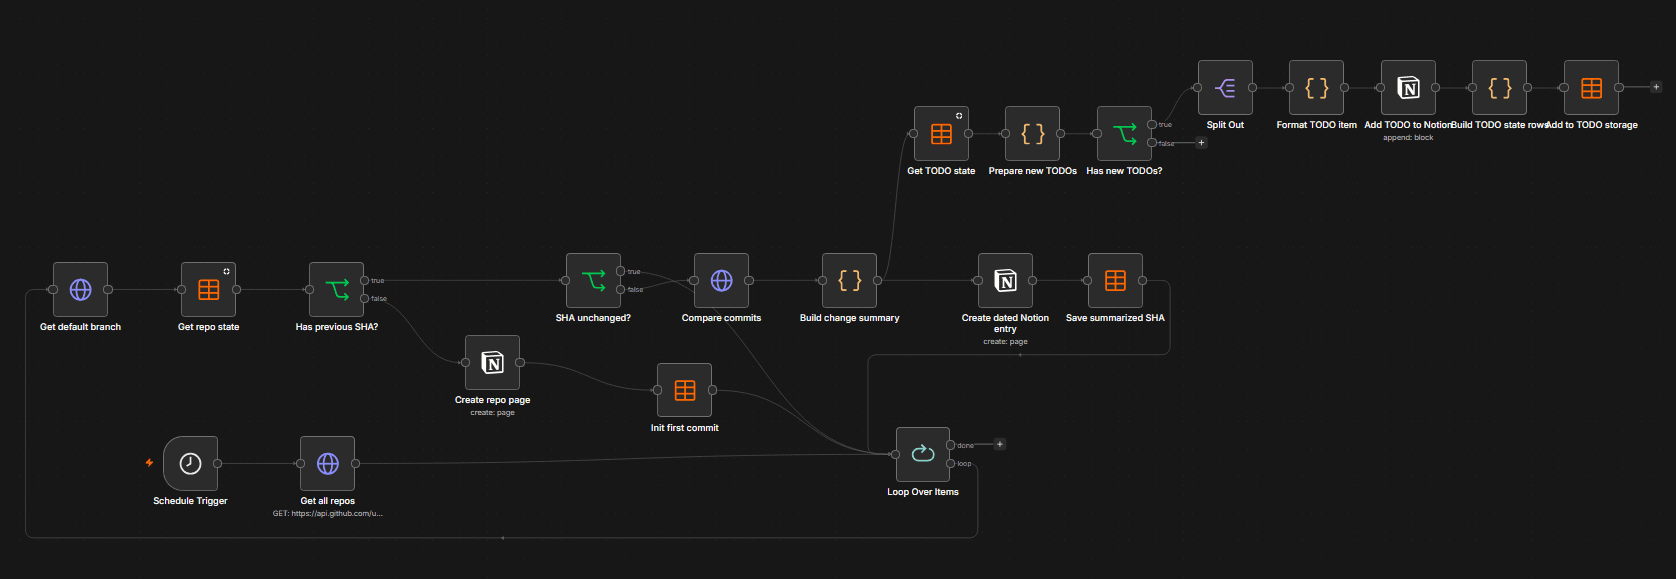Image resolution: width=1676 pixels, height=579 pixels.
Task: Select the Get default branch node
Action: coord(80,289)
